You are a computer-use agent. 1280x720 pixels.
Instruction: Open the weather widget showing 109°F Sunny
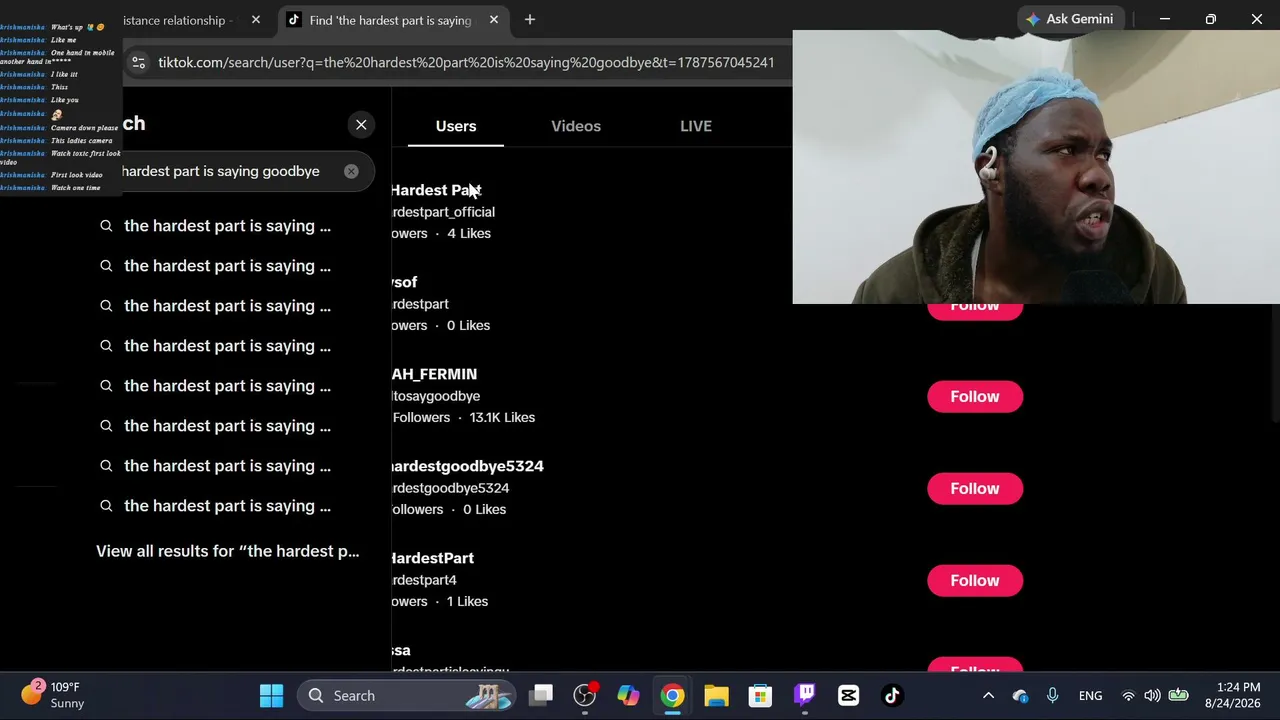pyautogui.click(x=53, y=695)
